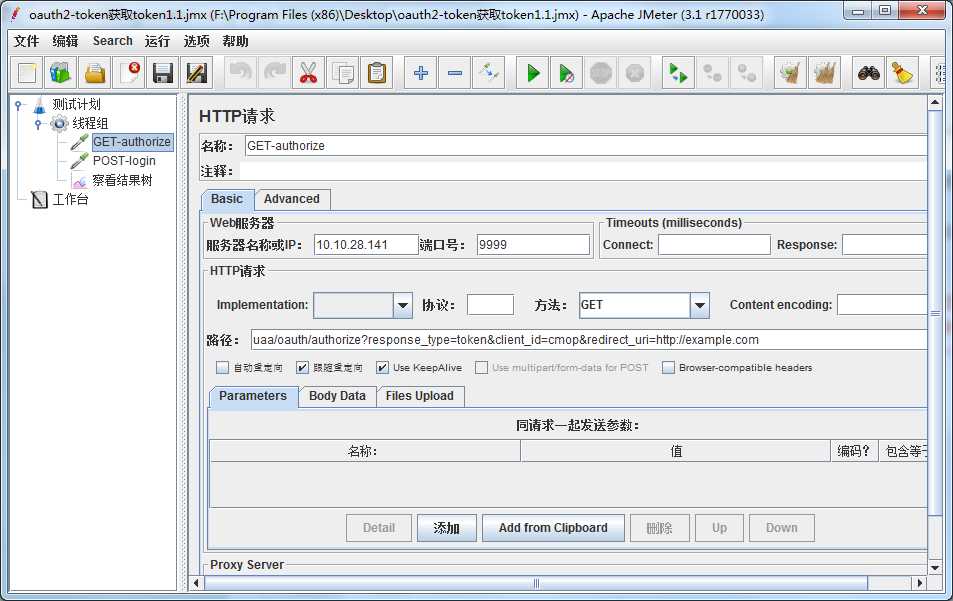
Task: Select 察看结果树 in the tree
Action: (122, 180)
